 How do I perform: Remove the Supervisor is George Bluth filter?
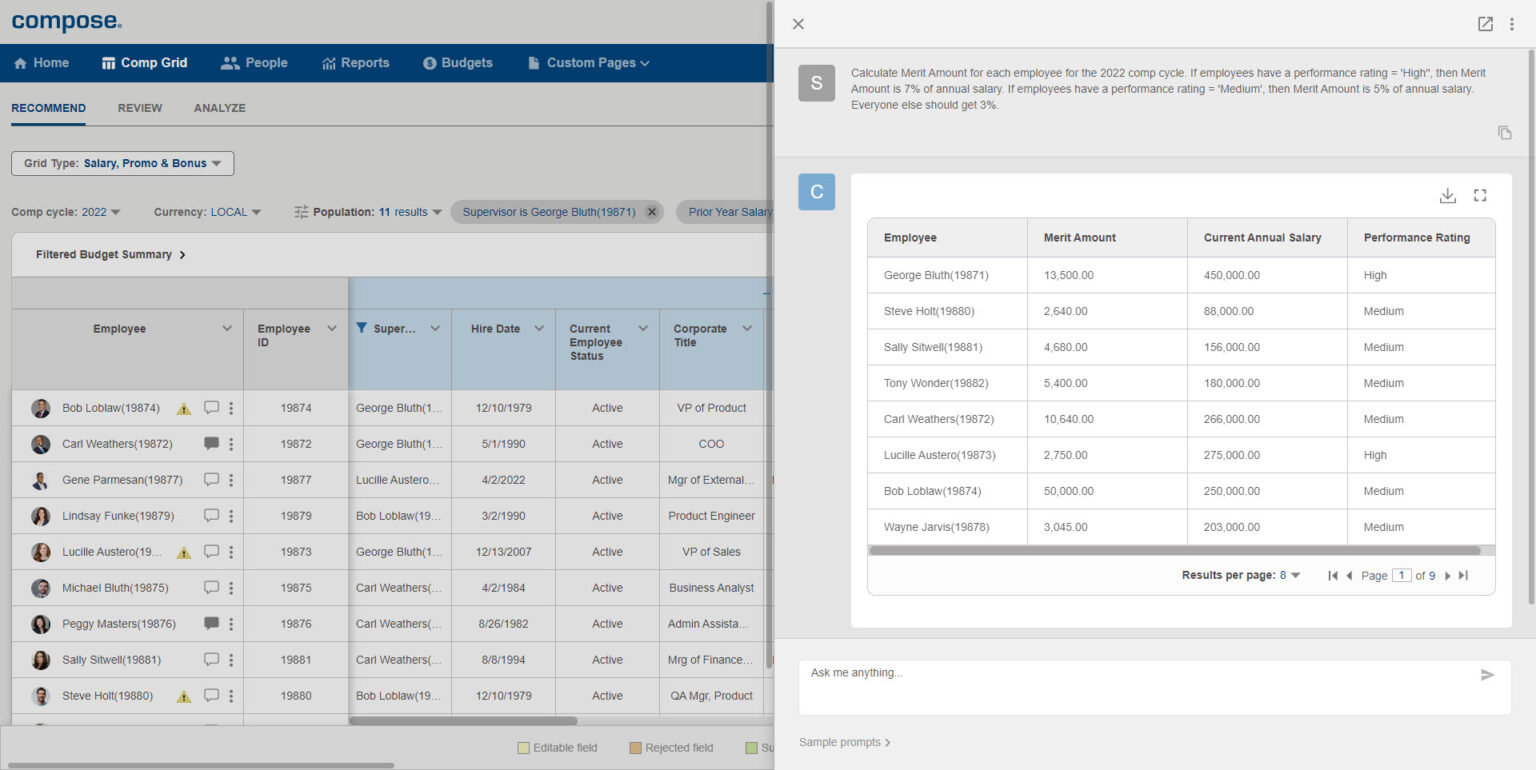(x=651, y=211)
